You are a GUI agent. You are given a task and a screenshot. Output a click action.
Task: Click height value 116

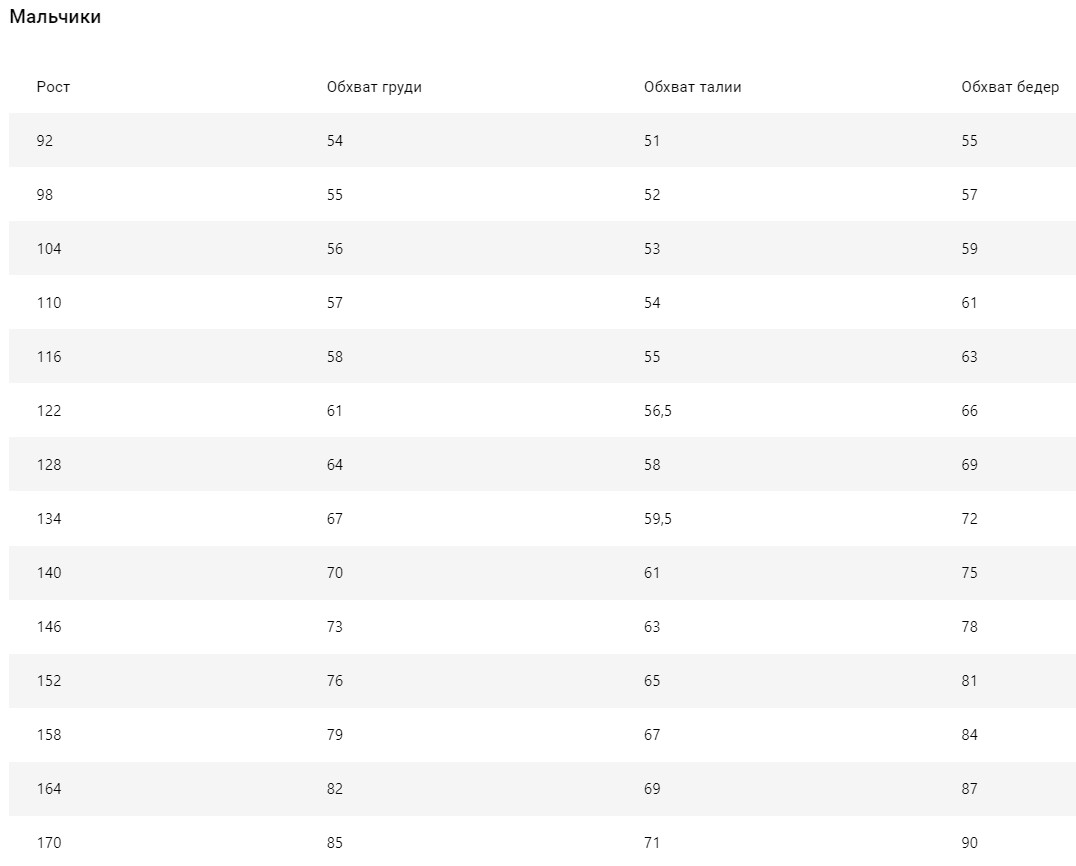(49, 357)
